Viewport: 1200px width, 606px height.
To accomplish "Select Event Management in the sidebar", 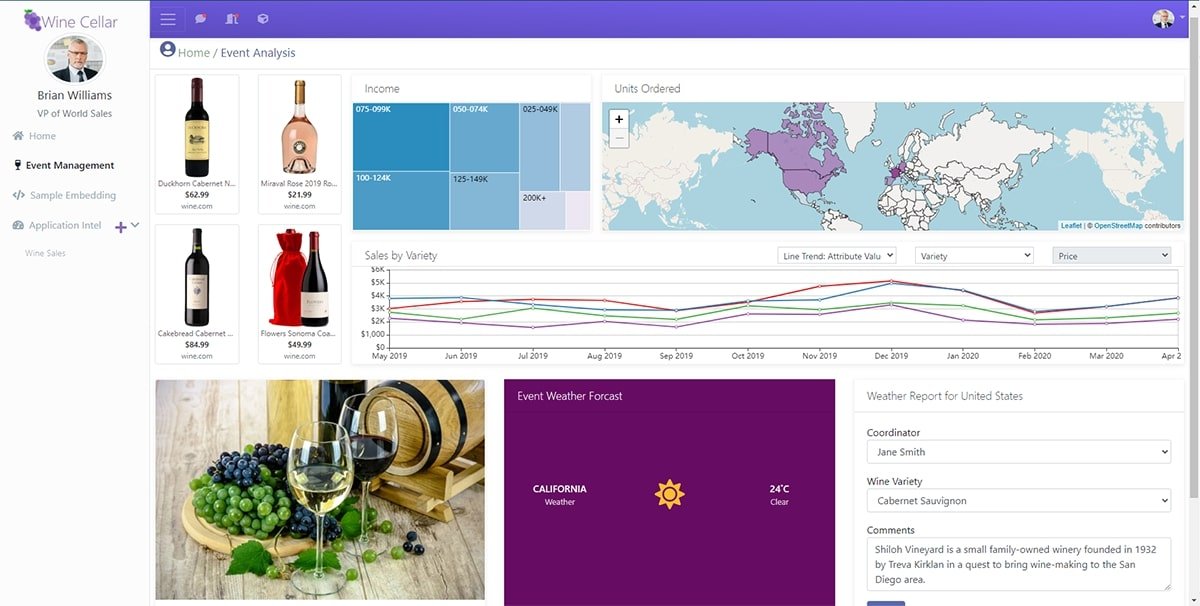I will 70,166.
